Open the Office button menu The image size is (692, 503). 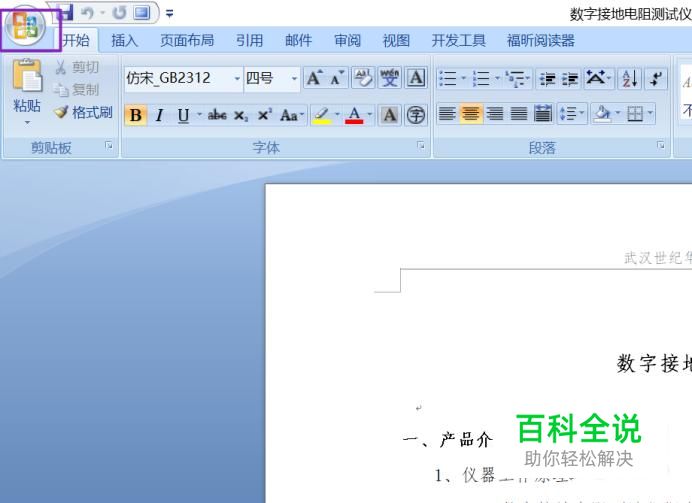click(25, 26)
